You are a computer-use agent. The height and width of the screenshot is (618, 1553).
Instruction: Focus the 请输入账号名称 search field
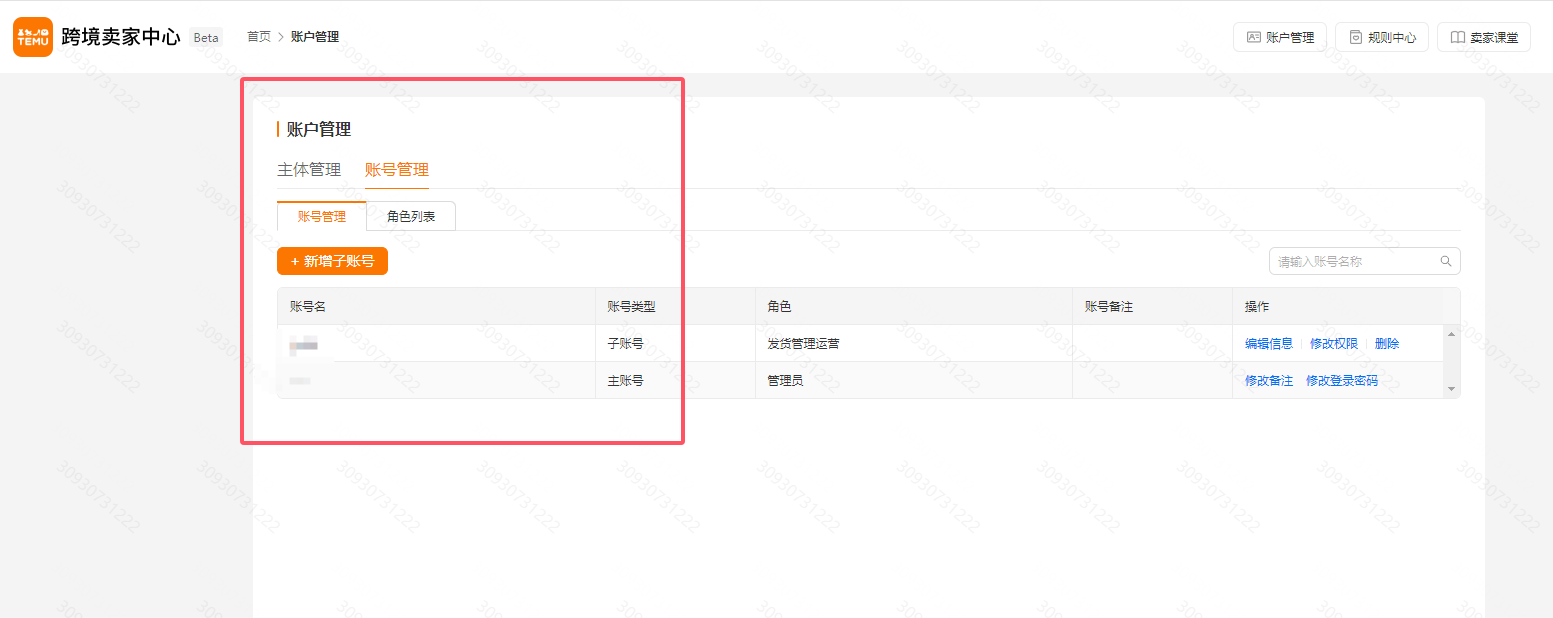tap(1365, 261)
